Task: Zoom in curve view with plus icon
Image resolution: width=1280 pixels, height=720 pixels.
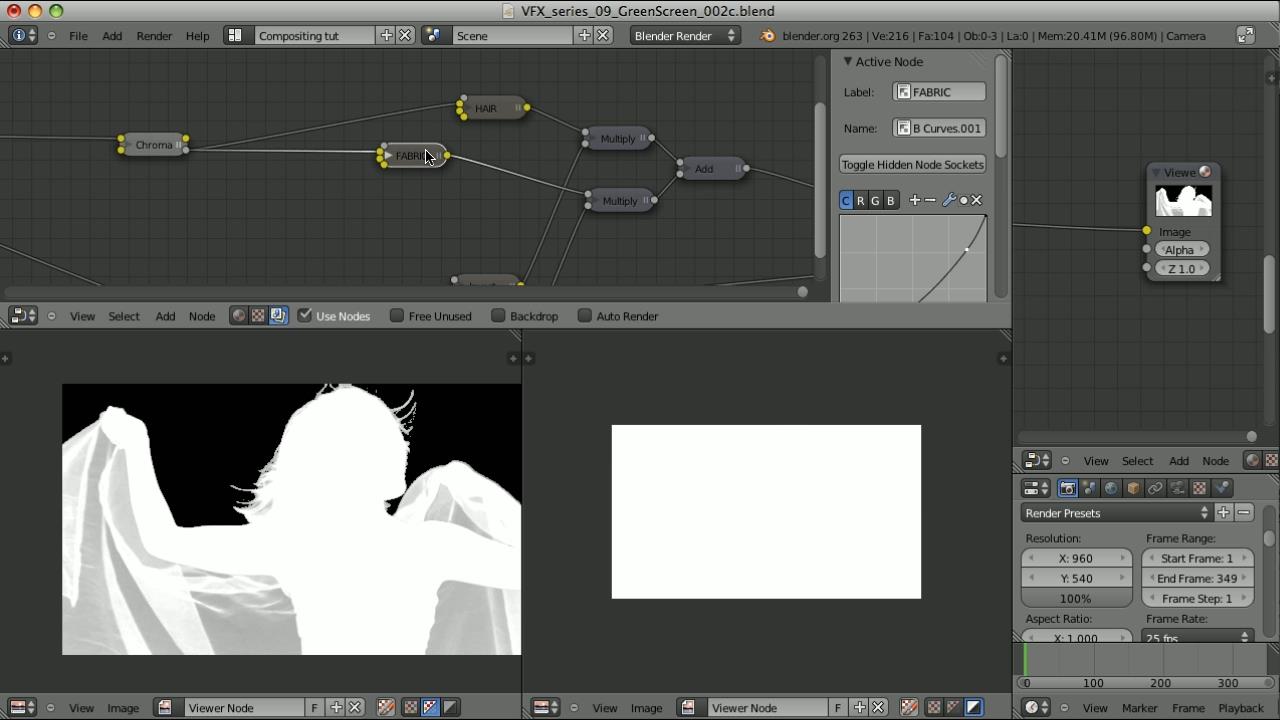Action: pyautogui.click(x=914, y=200)
